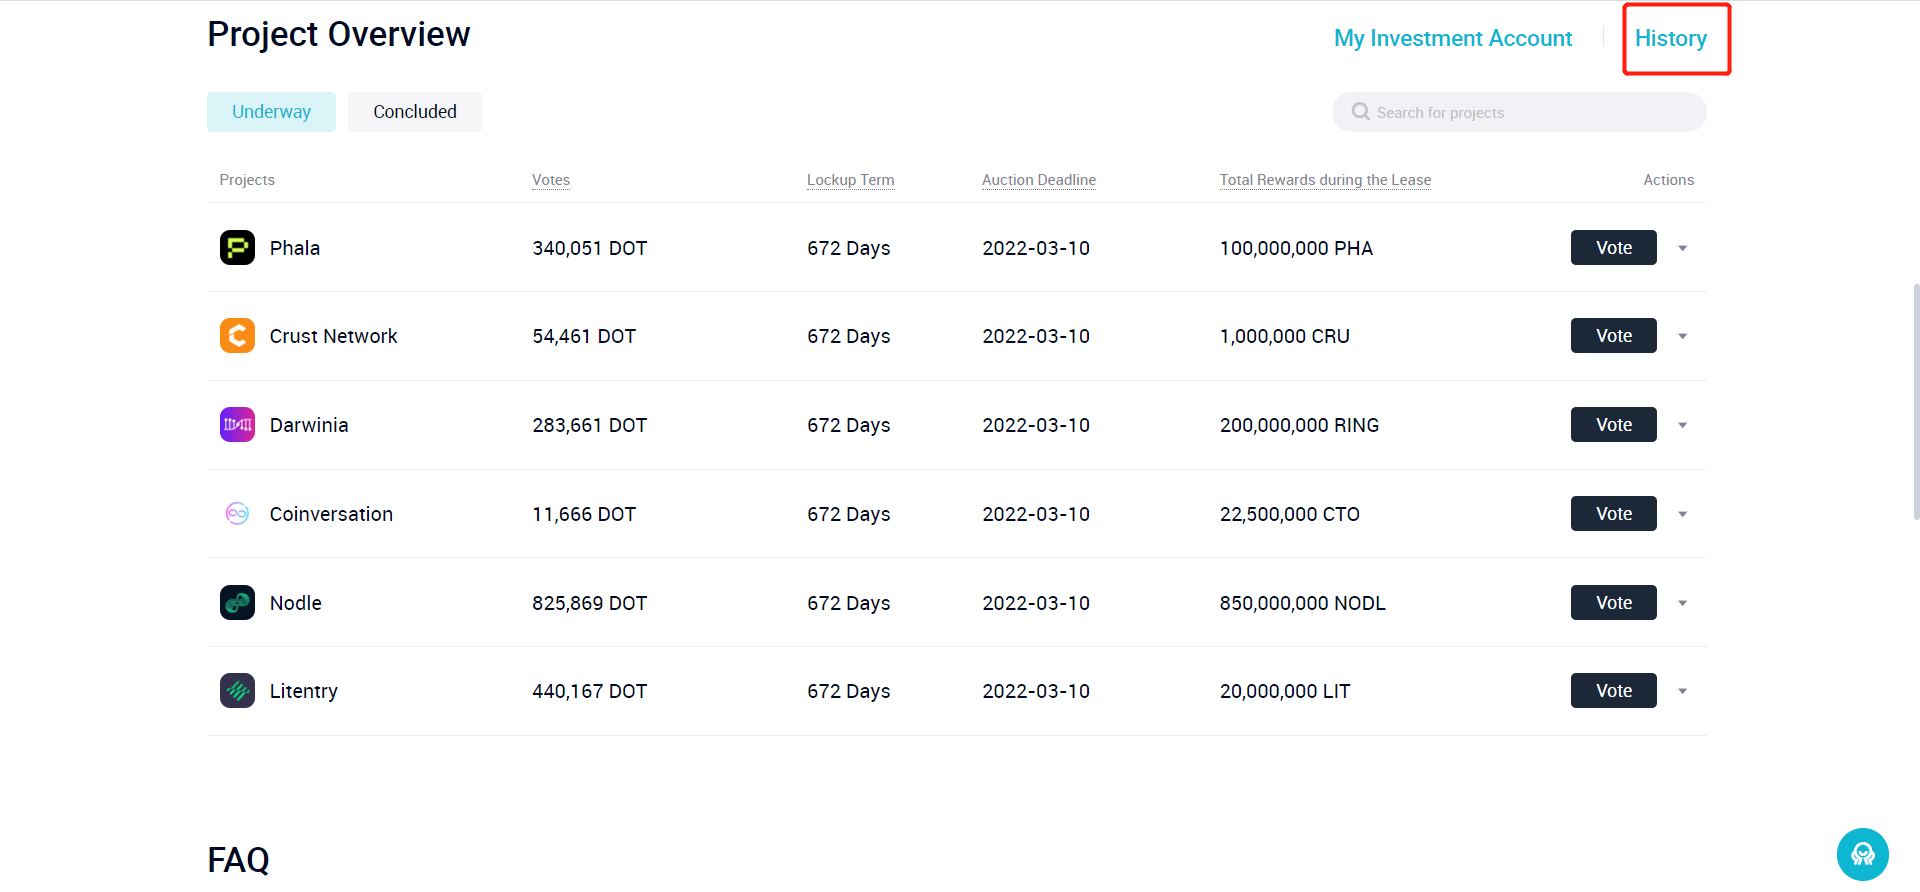Select the Darwinia project icon
Screen dimensions: 1920x892
(237, 424)
